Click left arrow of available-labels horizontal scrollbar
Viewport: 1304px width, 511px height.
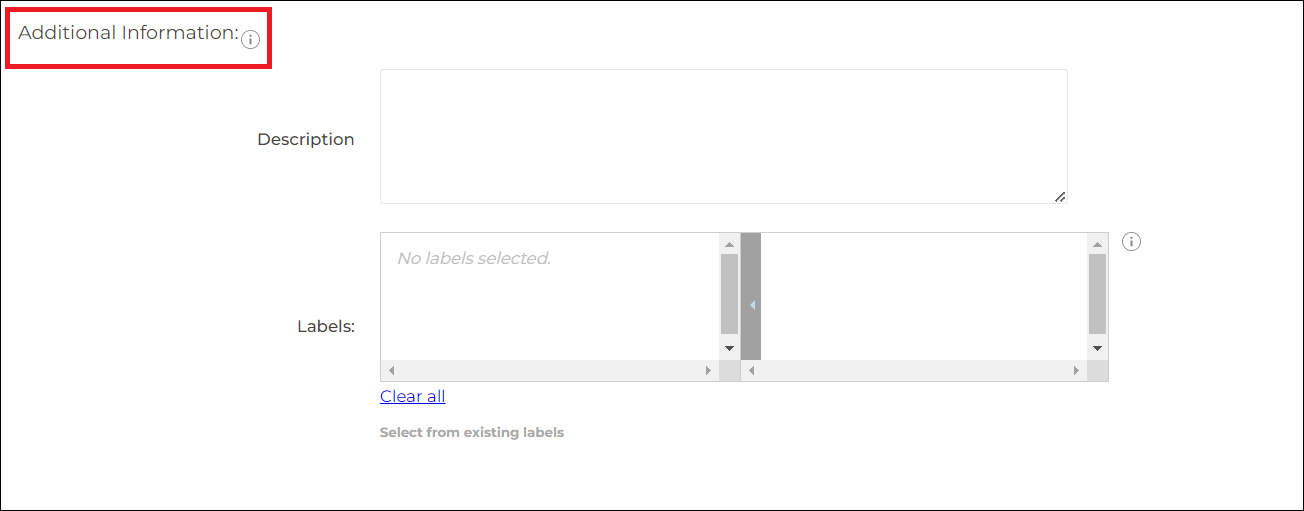pos(751,370)
